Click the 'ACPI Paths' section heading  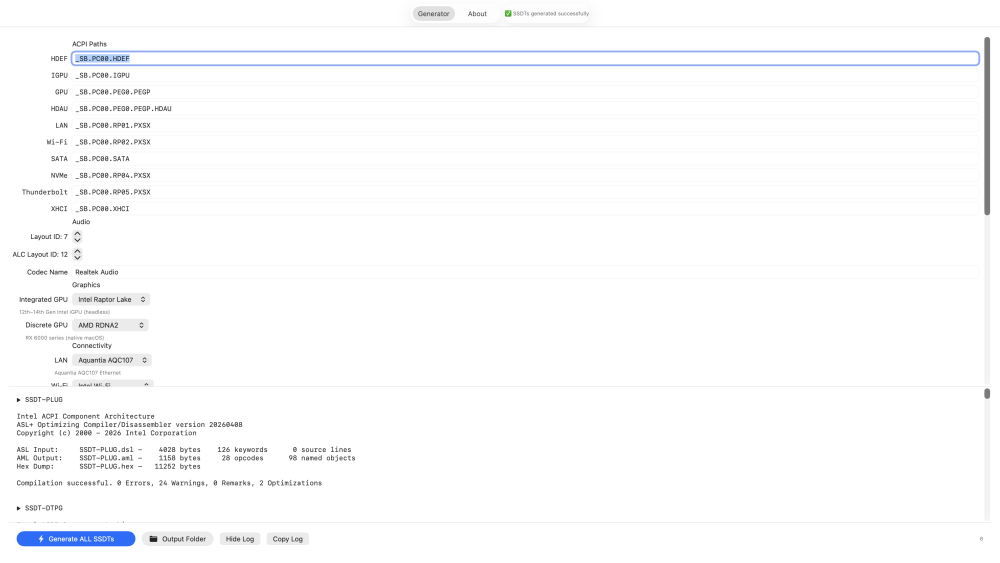[x=89, y=44]
